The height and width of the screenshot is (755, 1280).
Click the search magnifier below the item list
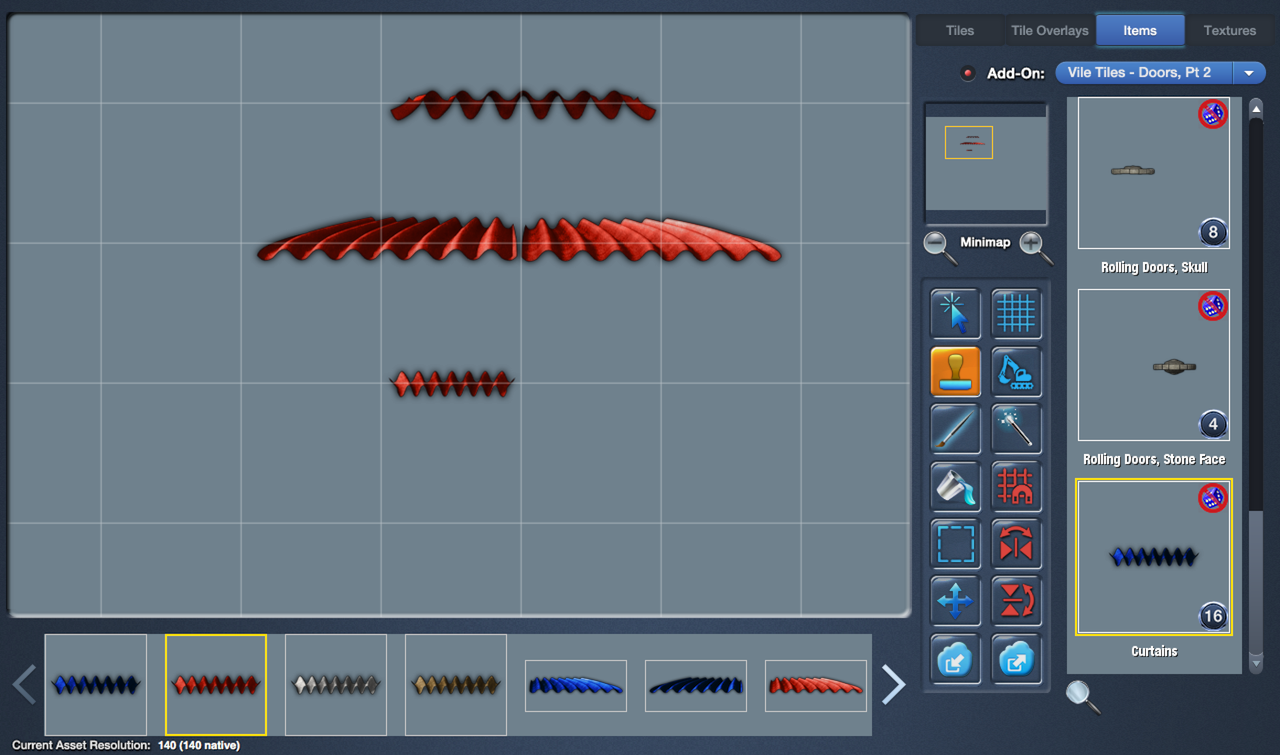pyautogui.click(x=1082, y=696)
